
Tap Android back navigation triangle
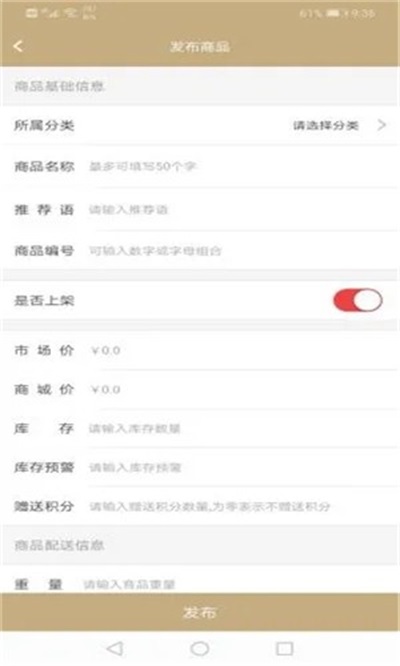pos(115,648)
